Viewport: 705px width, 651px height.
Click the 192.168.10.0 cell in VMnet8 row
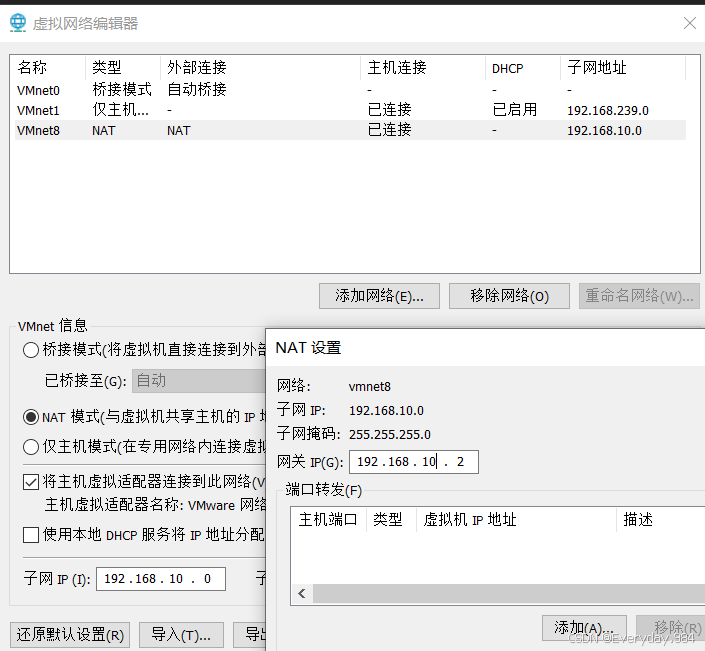coord(604,131)
